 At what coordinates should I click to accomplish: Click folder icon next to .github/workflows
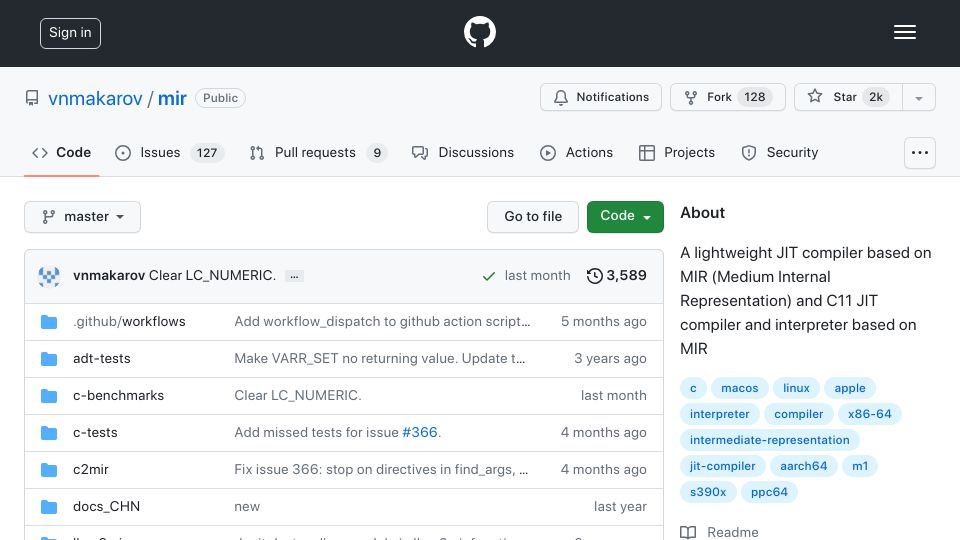[x=49, y=322]
